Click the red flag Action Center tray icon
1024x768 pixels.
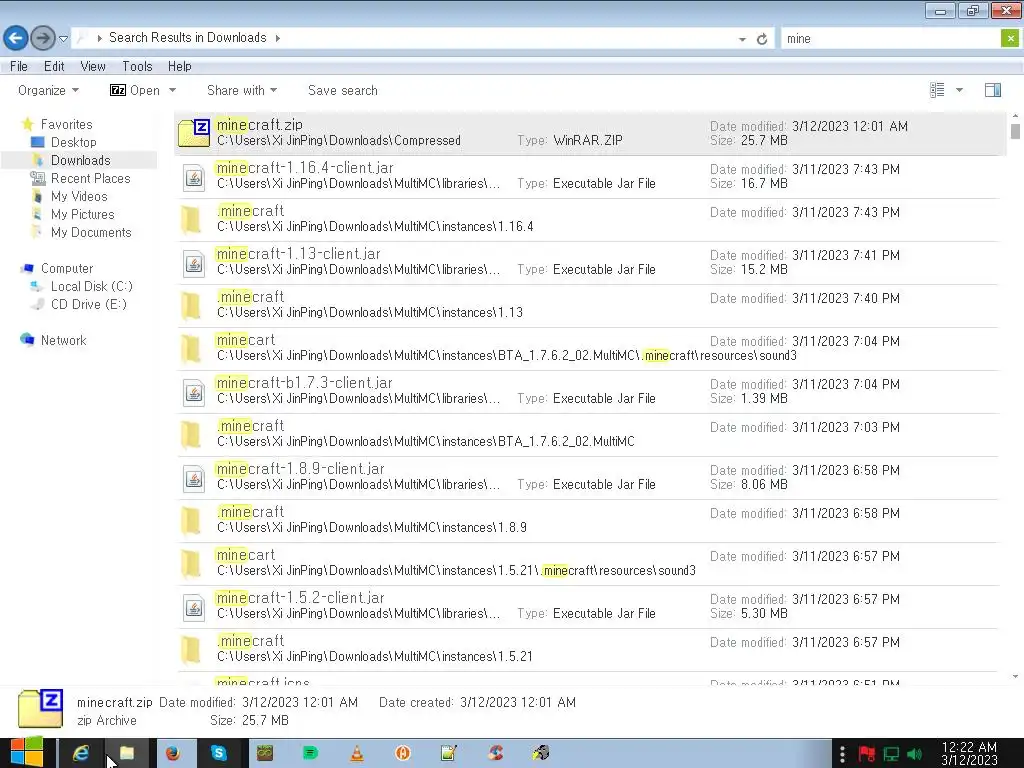tap(867, 754)
